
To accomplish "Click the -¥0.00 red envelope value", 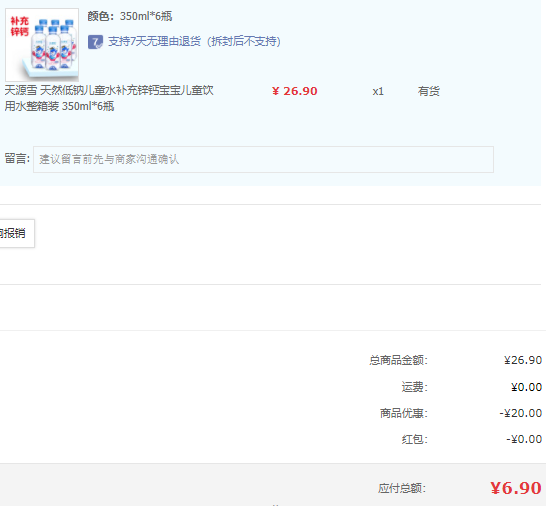I will [x=524, y=439].
